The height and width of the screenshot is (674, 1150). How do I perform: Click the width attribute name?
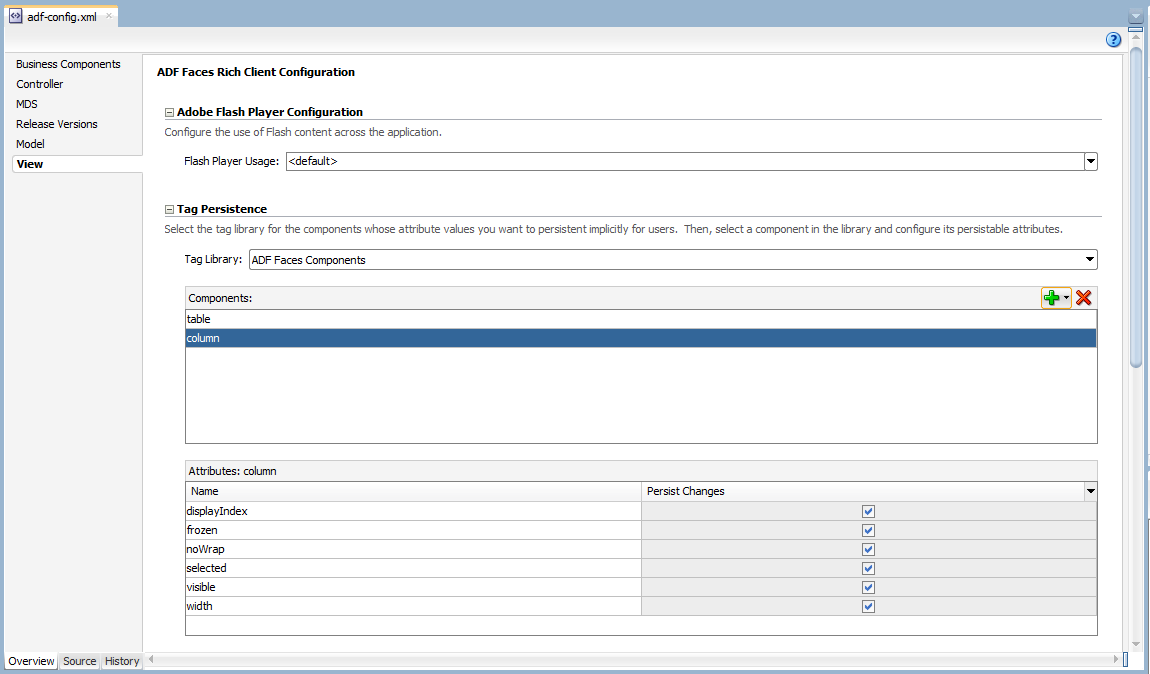[199, 607]
